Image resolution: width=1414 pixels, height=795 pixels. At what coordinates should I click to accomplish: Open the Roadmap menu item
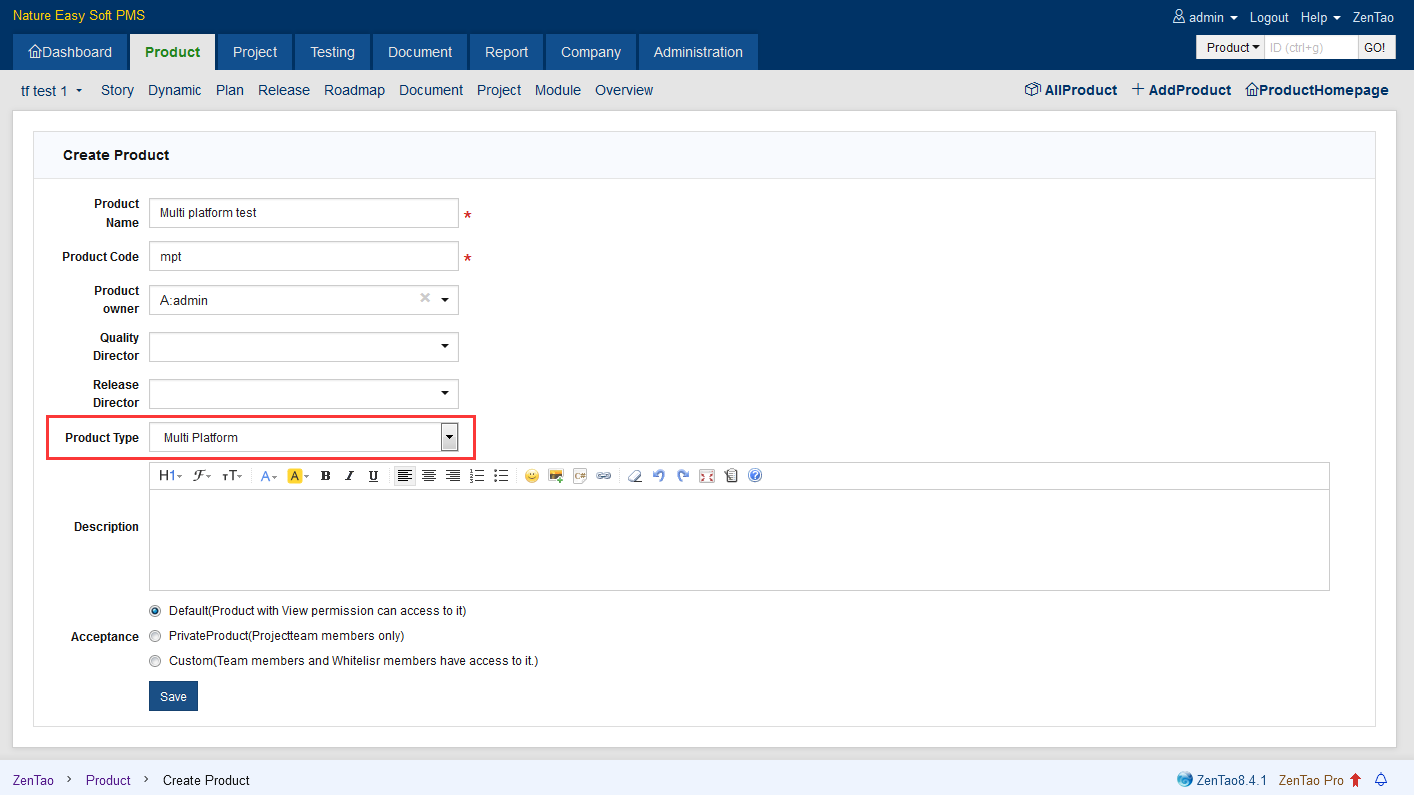pos(354,90)
